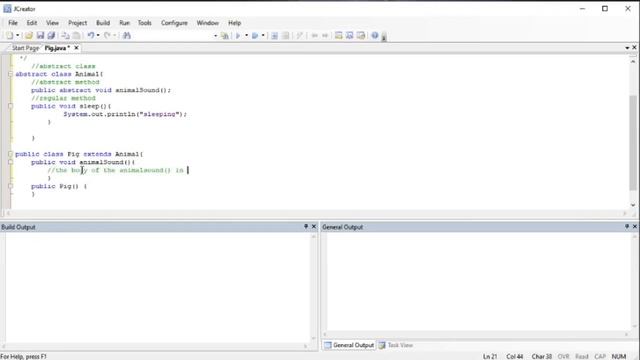Screen dimensions: 640x360
Task: Click the editor scroll up arrow
Action: (633, 62)
